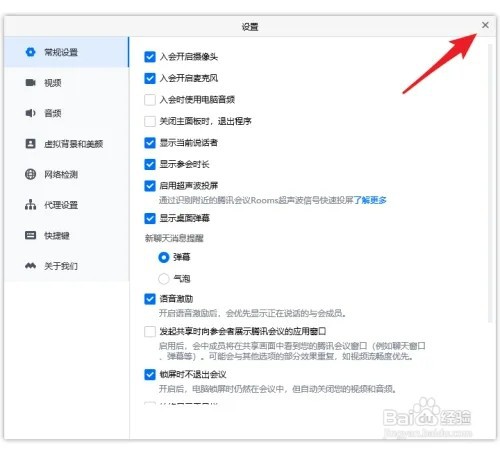Uncheck 入会开启摄像头 checkbox

pos(150,57)
